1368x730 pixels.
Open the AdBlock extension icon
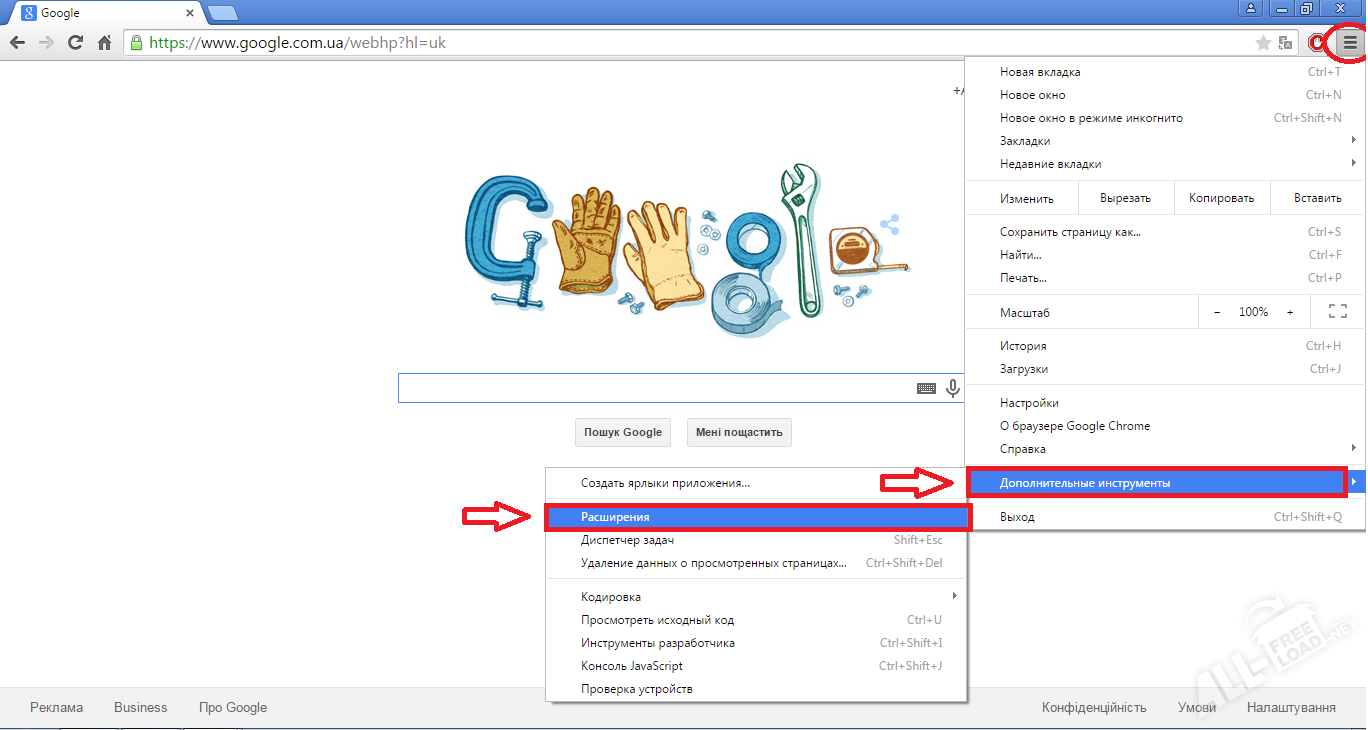pyautogui.click(x=1317, y=43)
